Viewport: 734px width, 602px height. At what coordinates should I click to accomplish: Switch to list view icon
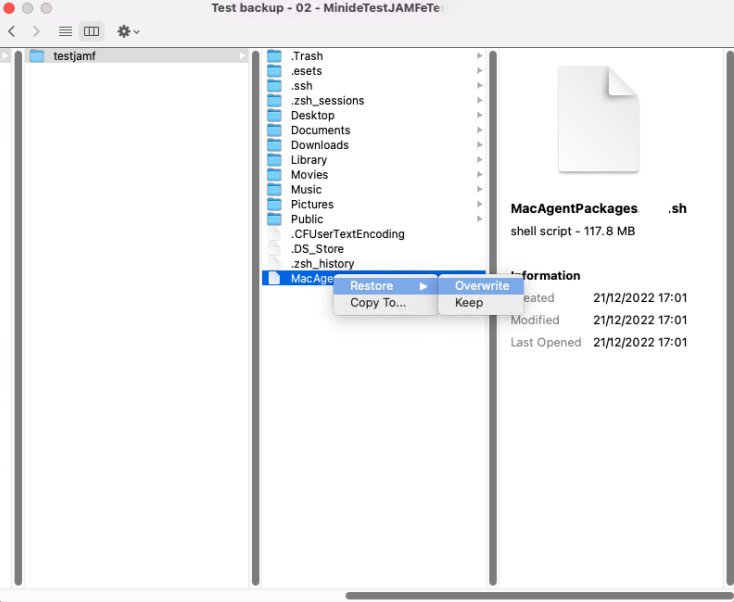click(65, 32)
